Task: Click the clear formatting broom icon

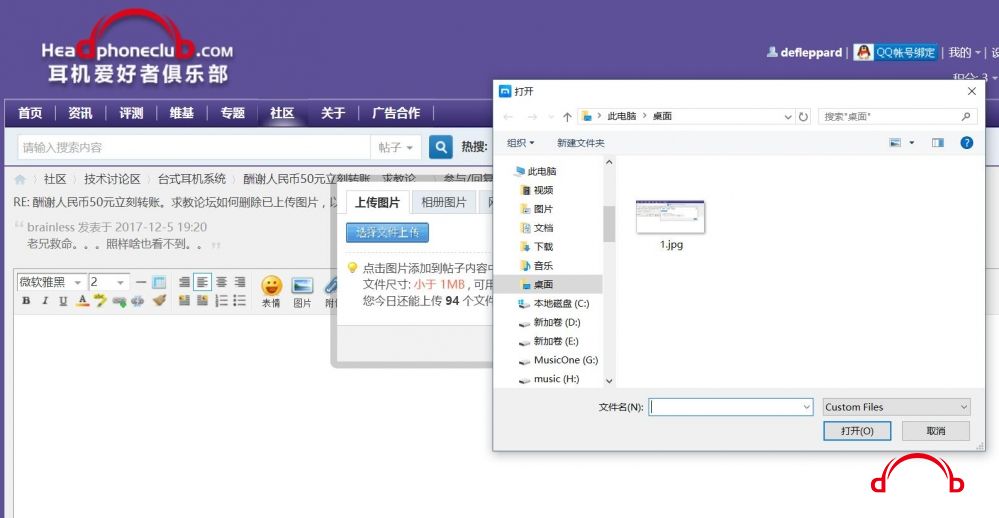Action: 159,300
